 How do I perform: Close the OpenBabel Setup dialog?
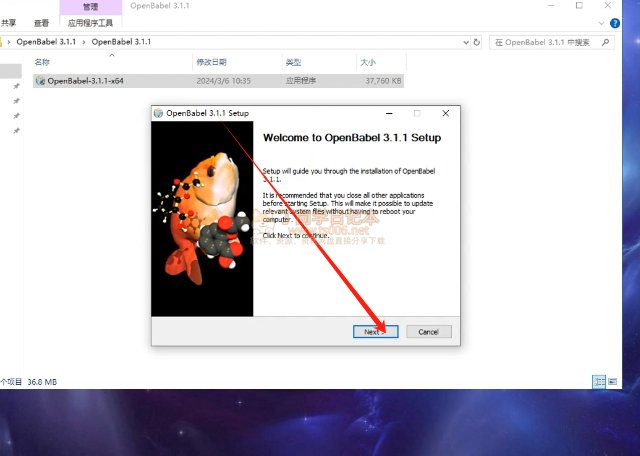click(446, 113)
